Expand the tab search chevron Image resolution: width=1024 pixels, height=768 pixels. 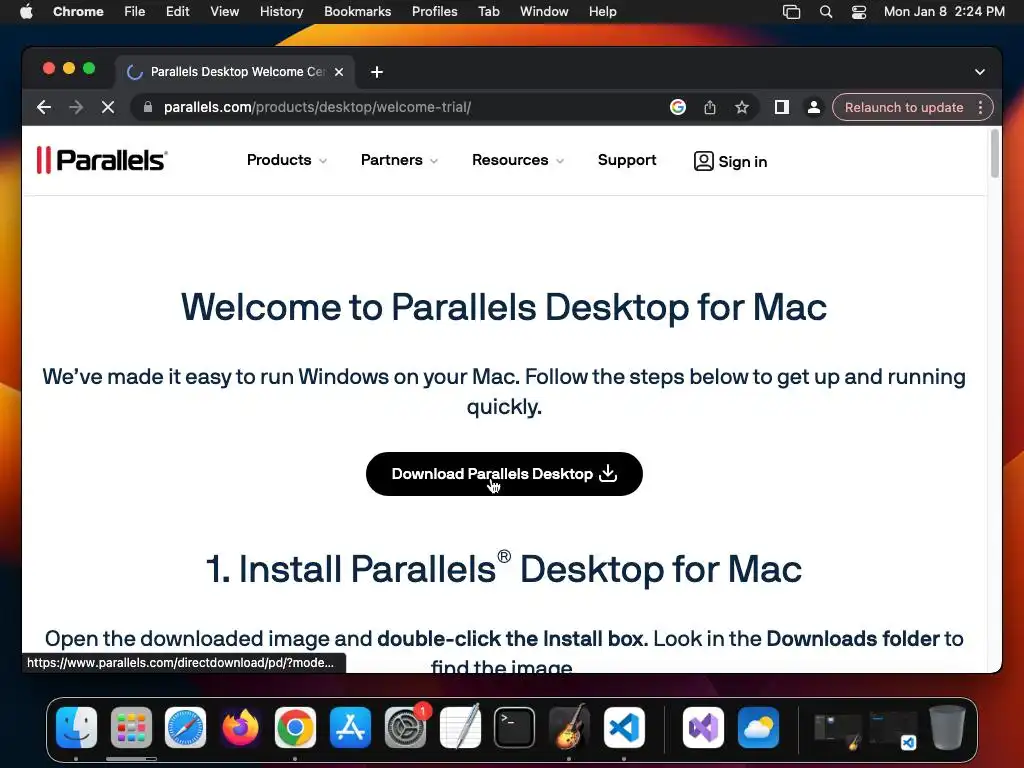click(980, 72)
